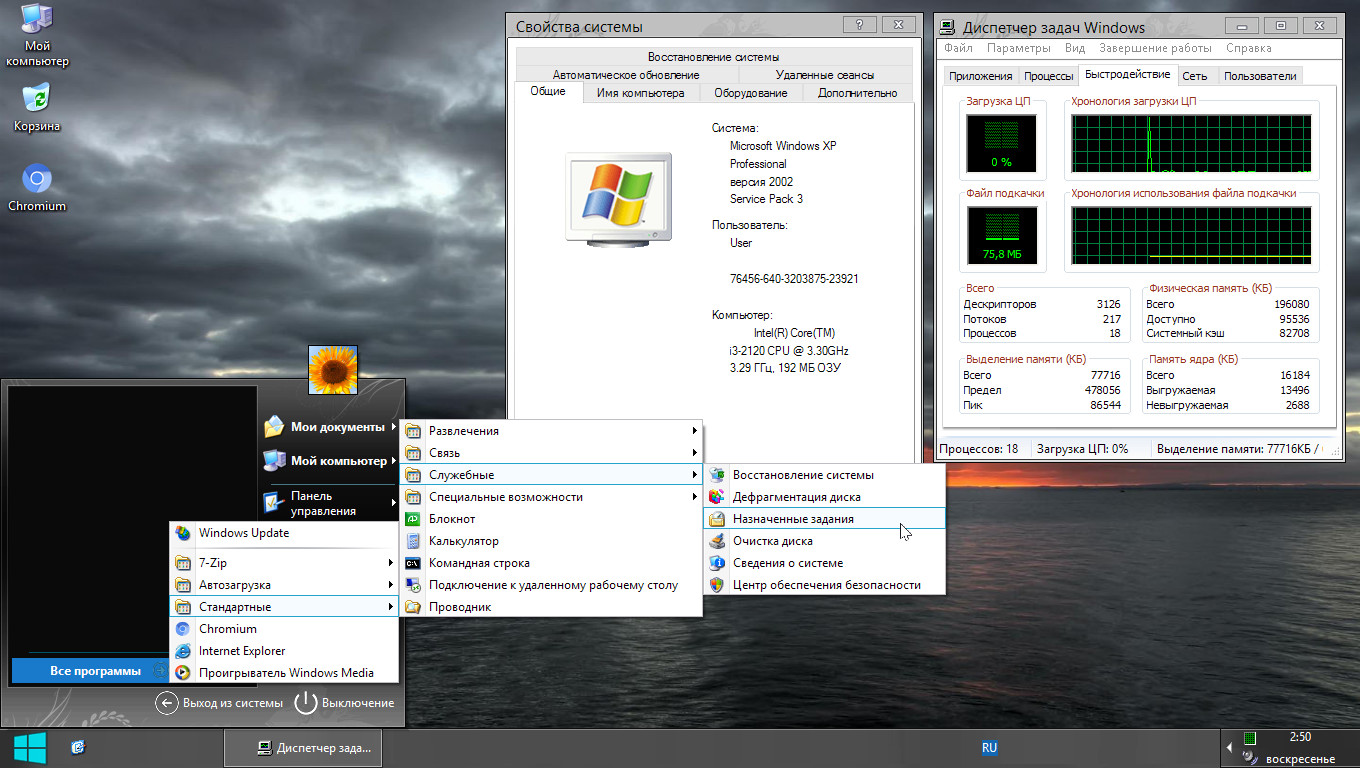This screenshot has width=1360, height=768.
Task: Launch Калькулятор from the Standard menu
Action: (463, 541)
